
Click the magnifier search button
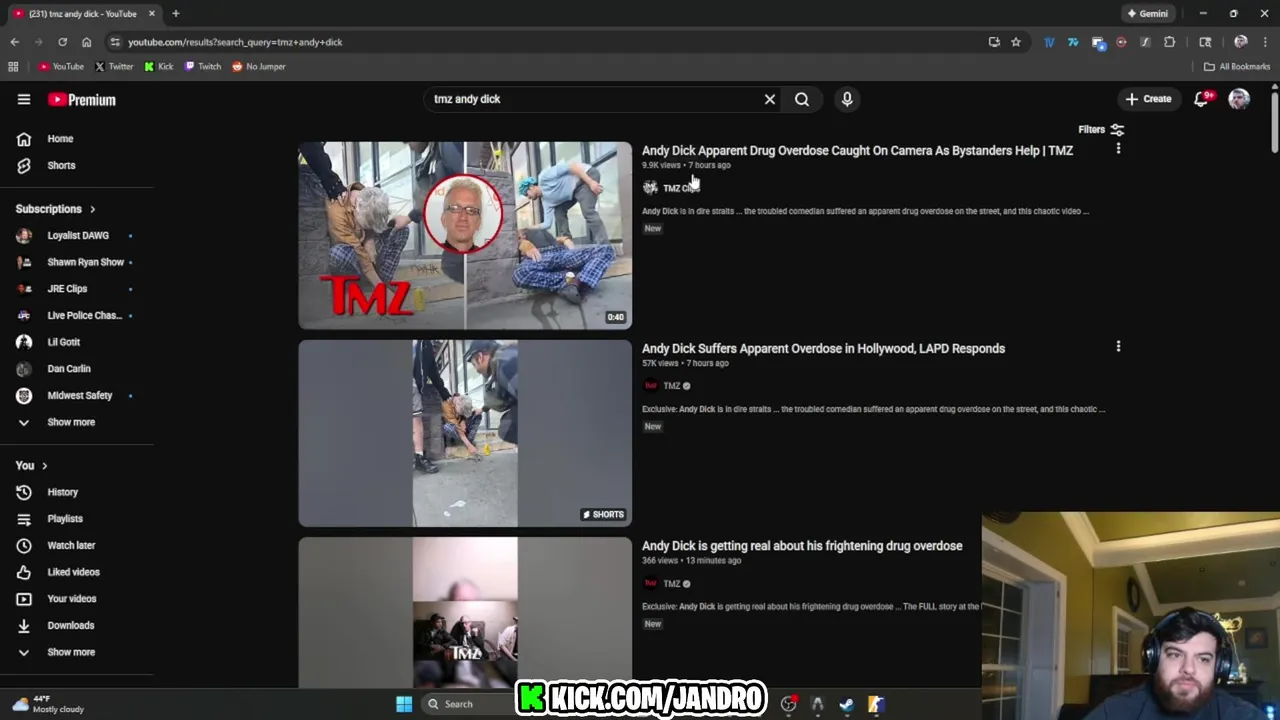click(x=802, y=99)
